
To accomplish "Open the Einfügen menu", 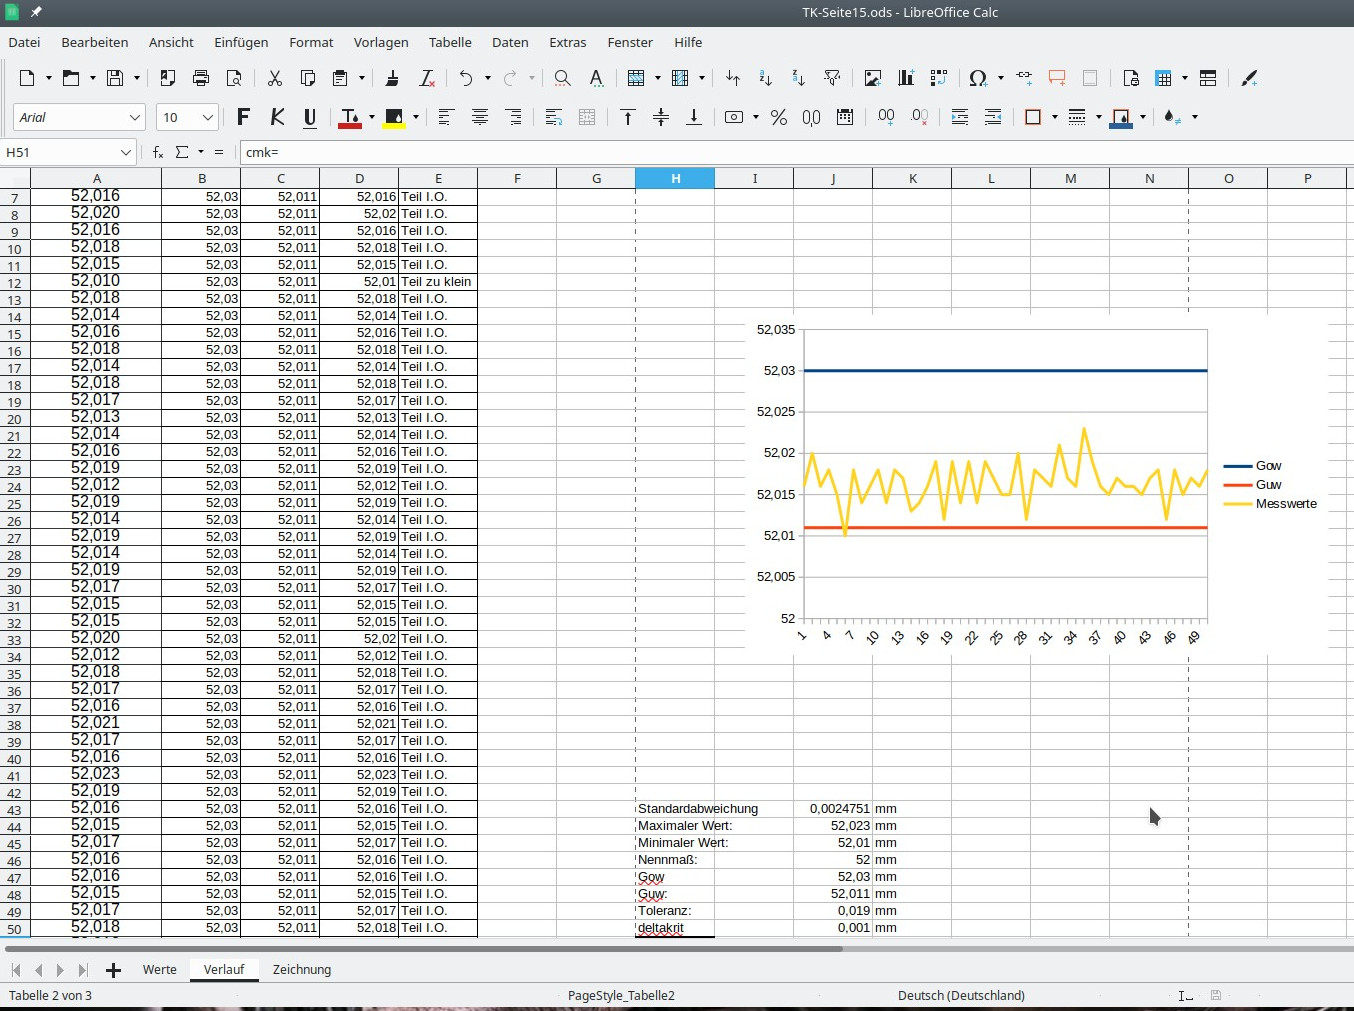I will 241,42.
